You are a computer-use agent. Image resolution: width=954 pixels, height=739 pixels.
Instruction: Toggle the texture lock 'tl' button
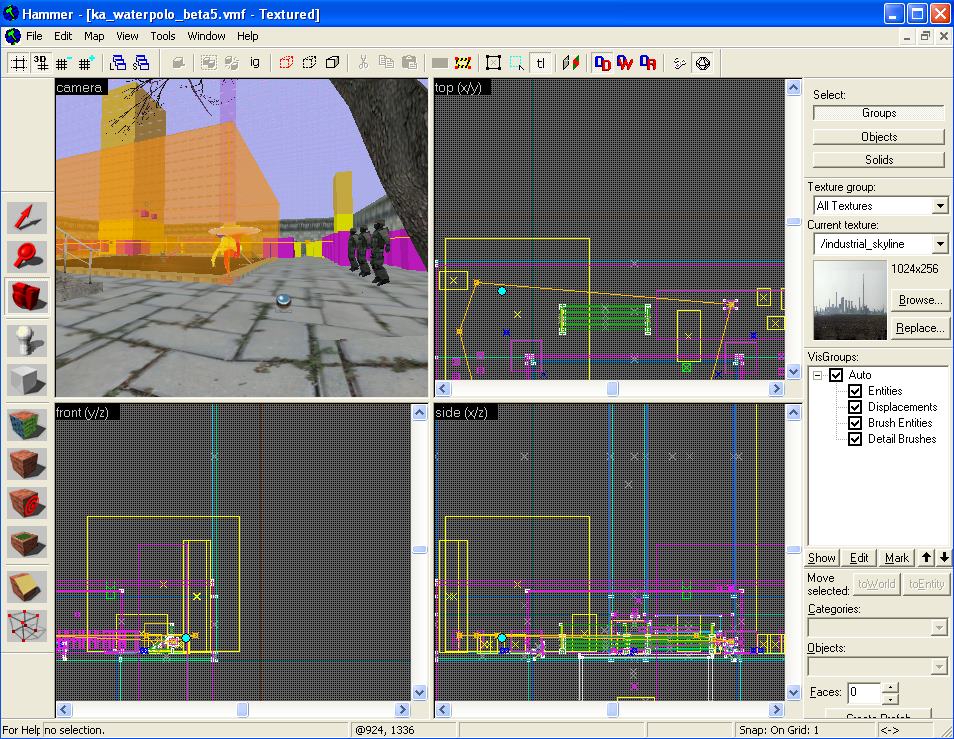point(541,62)
